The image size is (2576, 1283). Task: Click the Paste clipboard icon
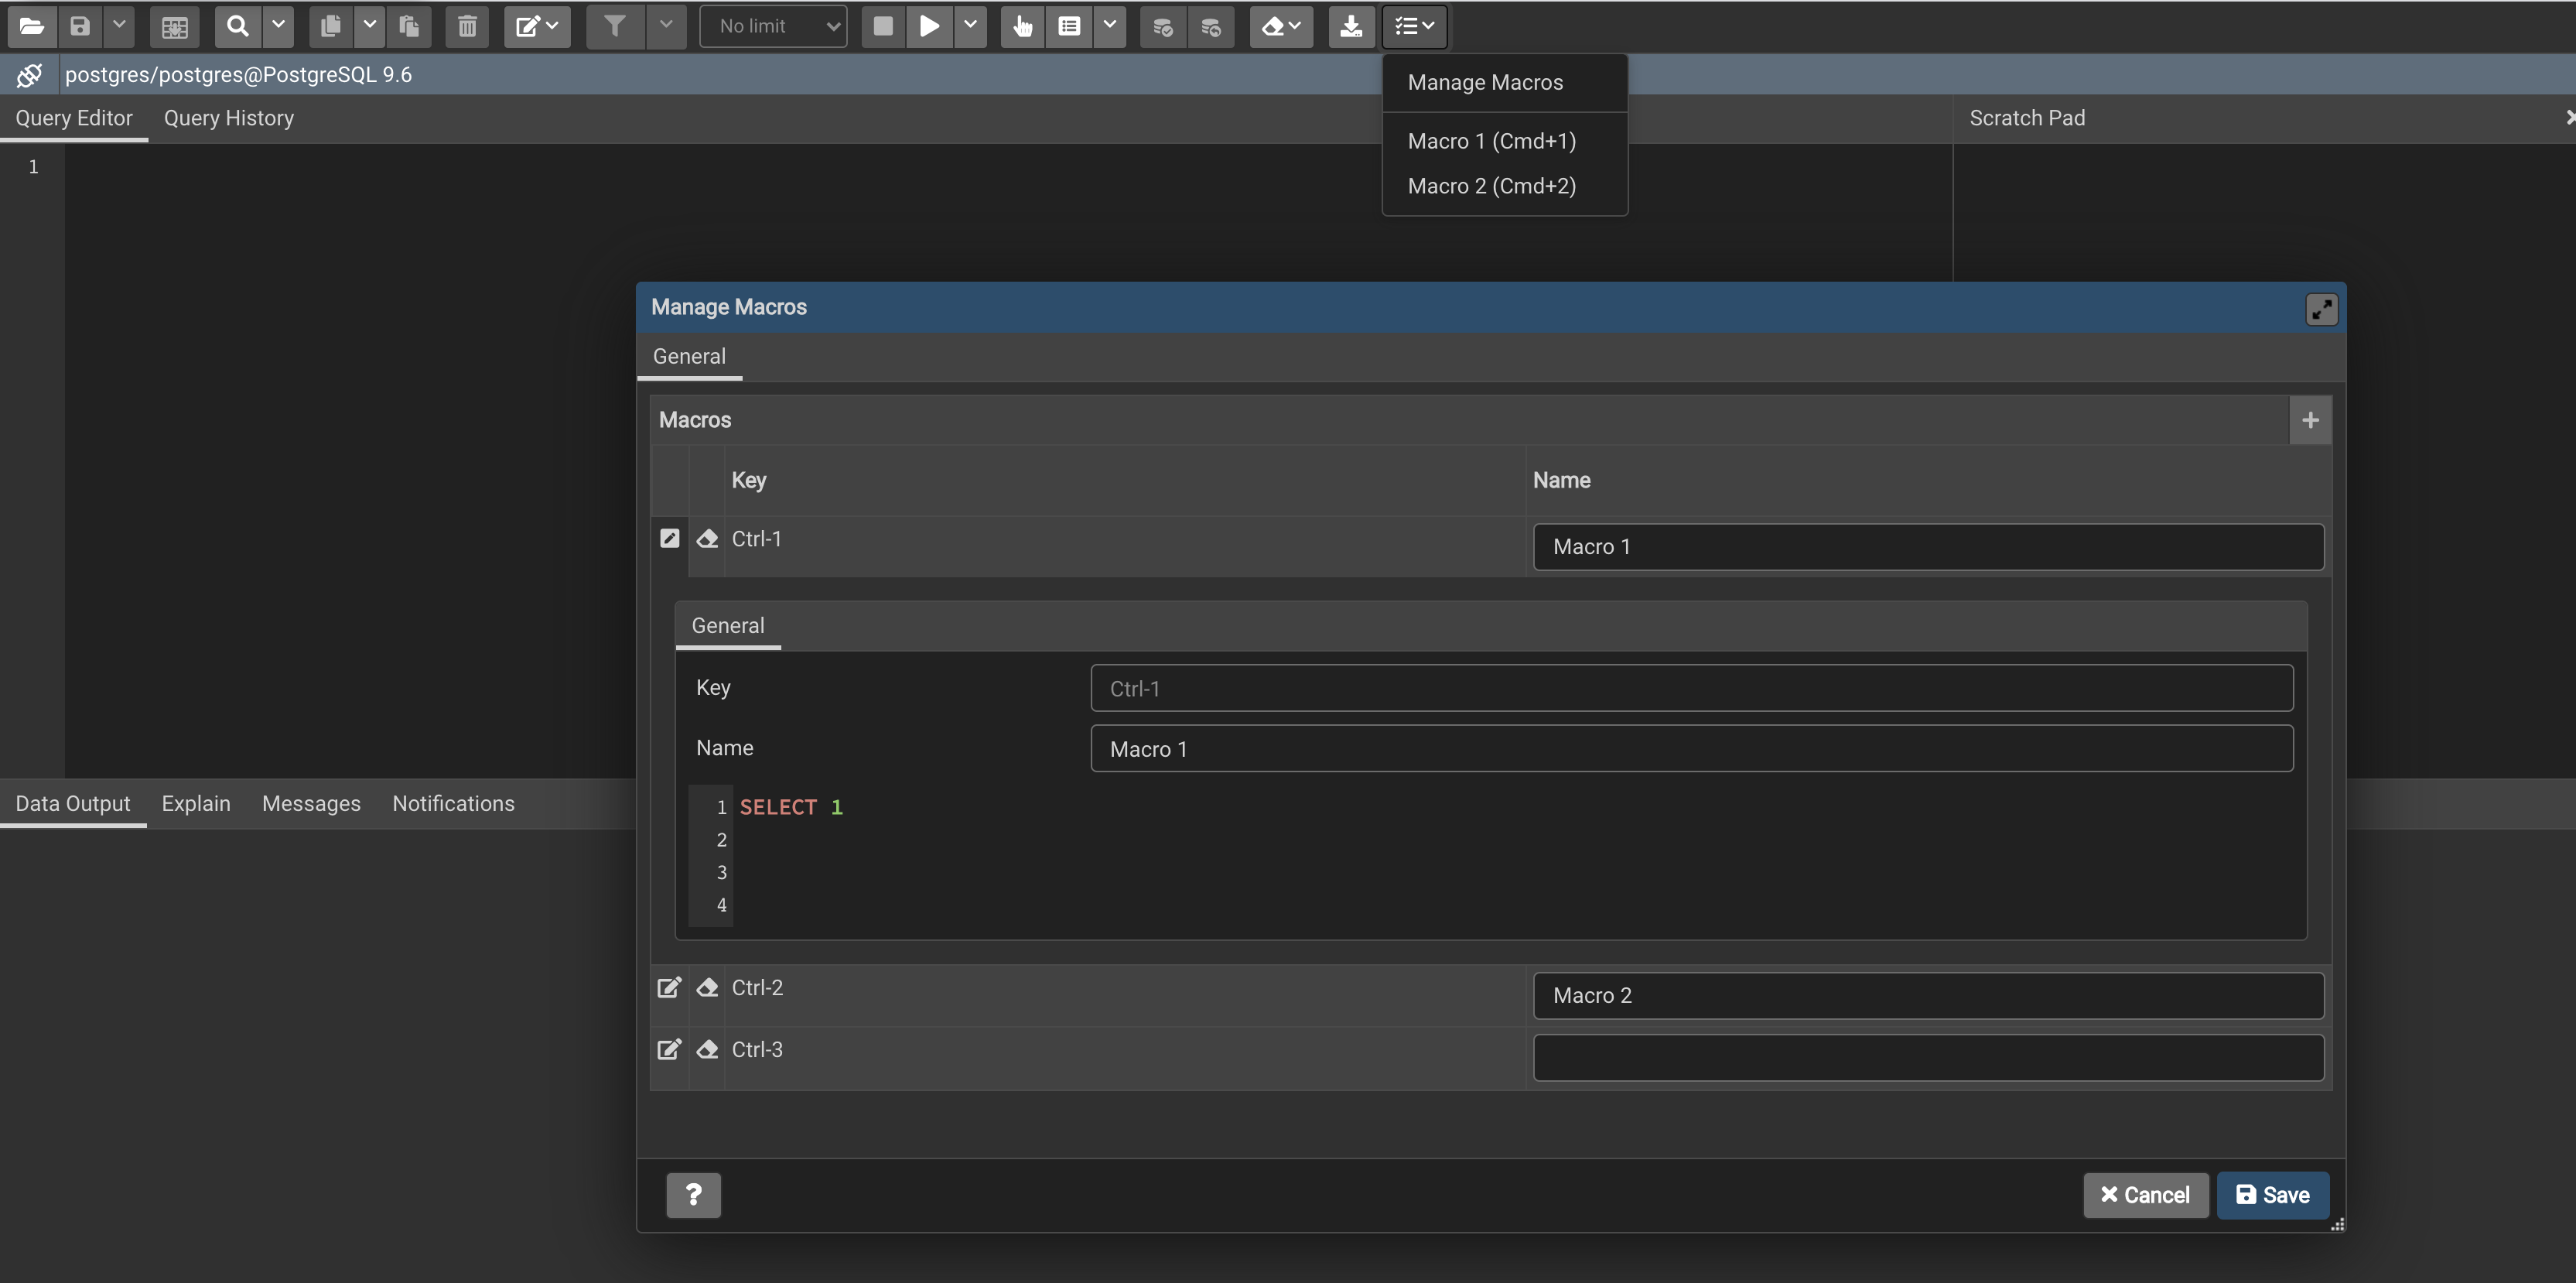(409, 26)
